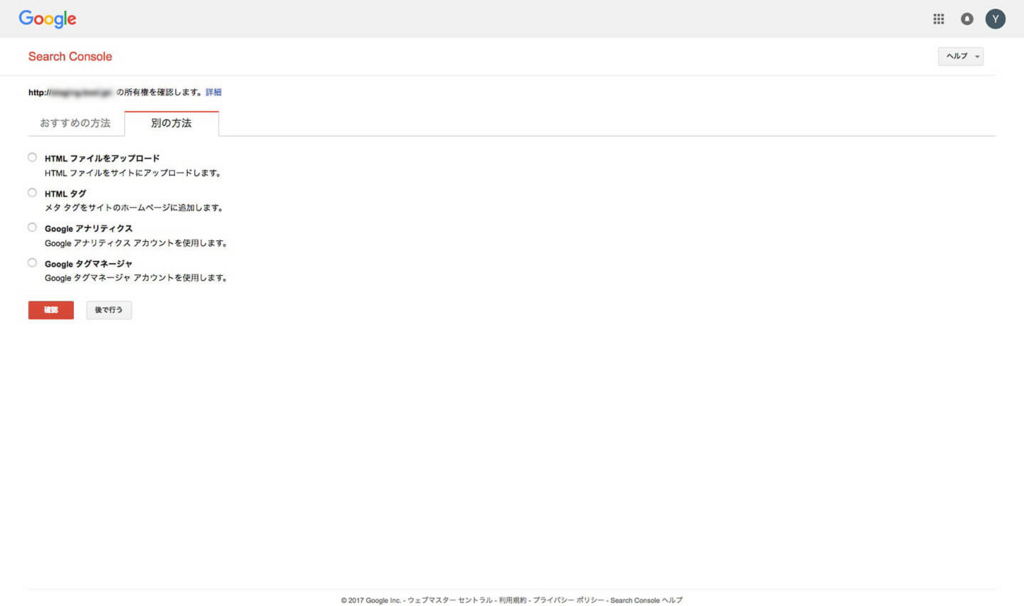Click the text 'HTML ファイルをサイトにアップロードします。'
Screen dimensions: 1024x606
135,173
